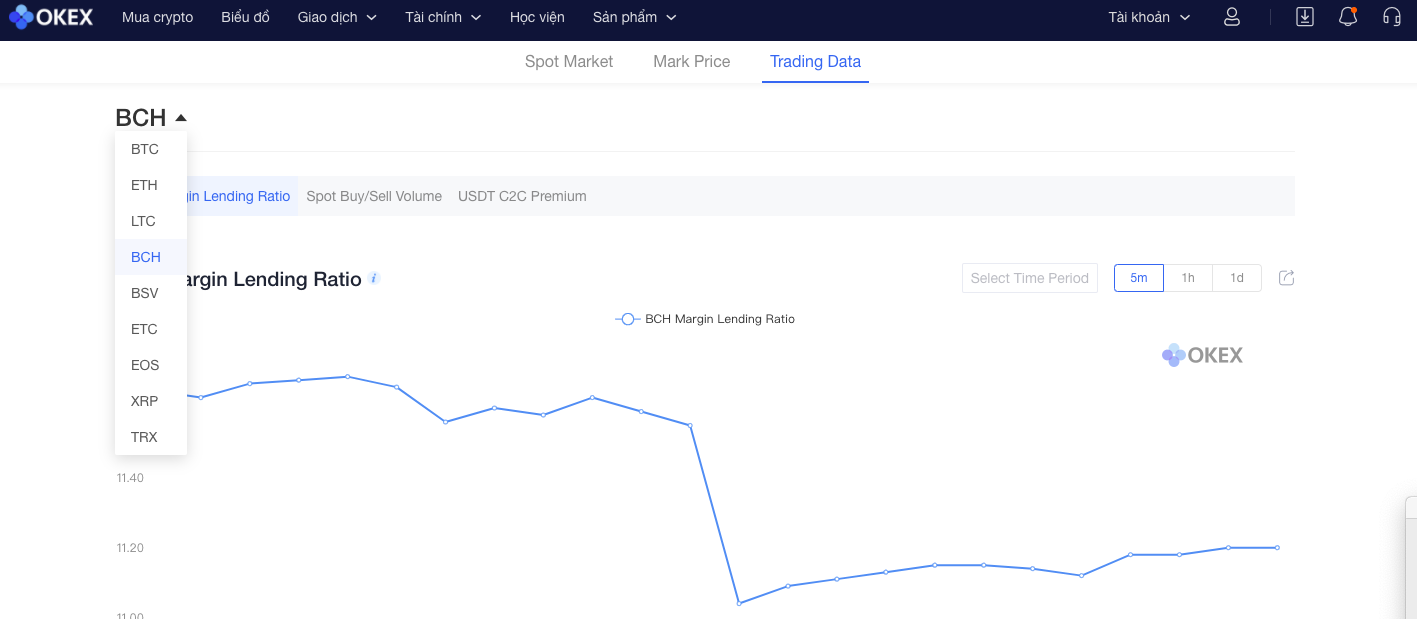Choose ETH from the coin list
The height and width of the screenshot is (619, 1417).
tap(151, 185)
